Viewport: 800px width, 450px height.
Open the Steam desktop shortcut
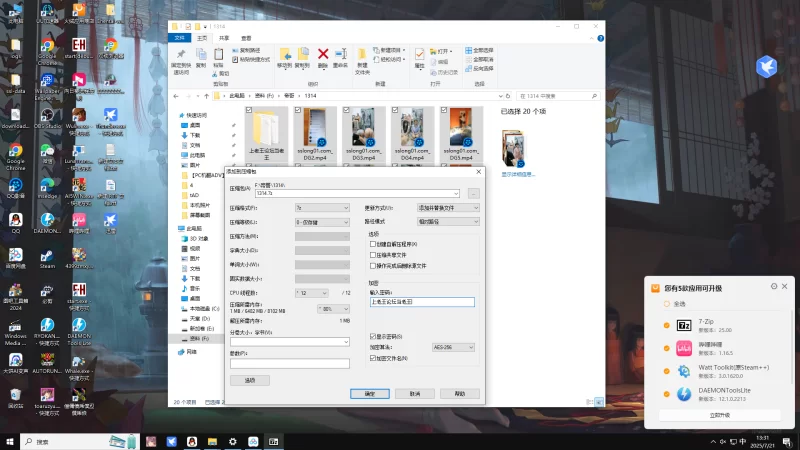[46, 254]
